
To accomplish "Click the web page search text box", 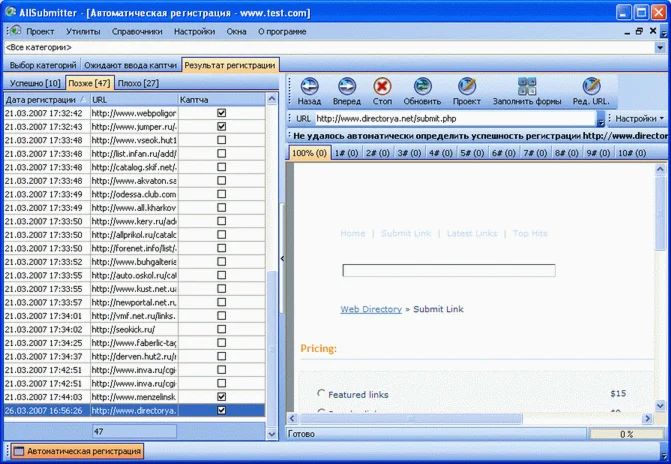I will 449,271.
